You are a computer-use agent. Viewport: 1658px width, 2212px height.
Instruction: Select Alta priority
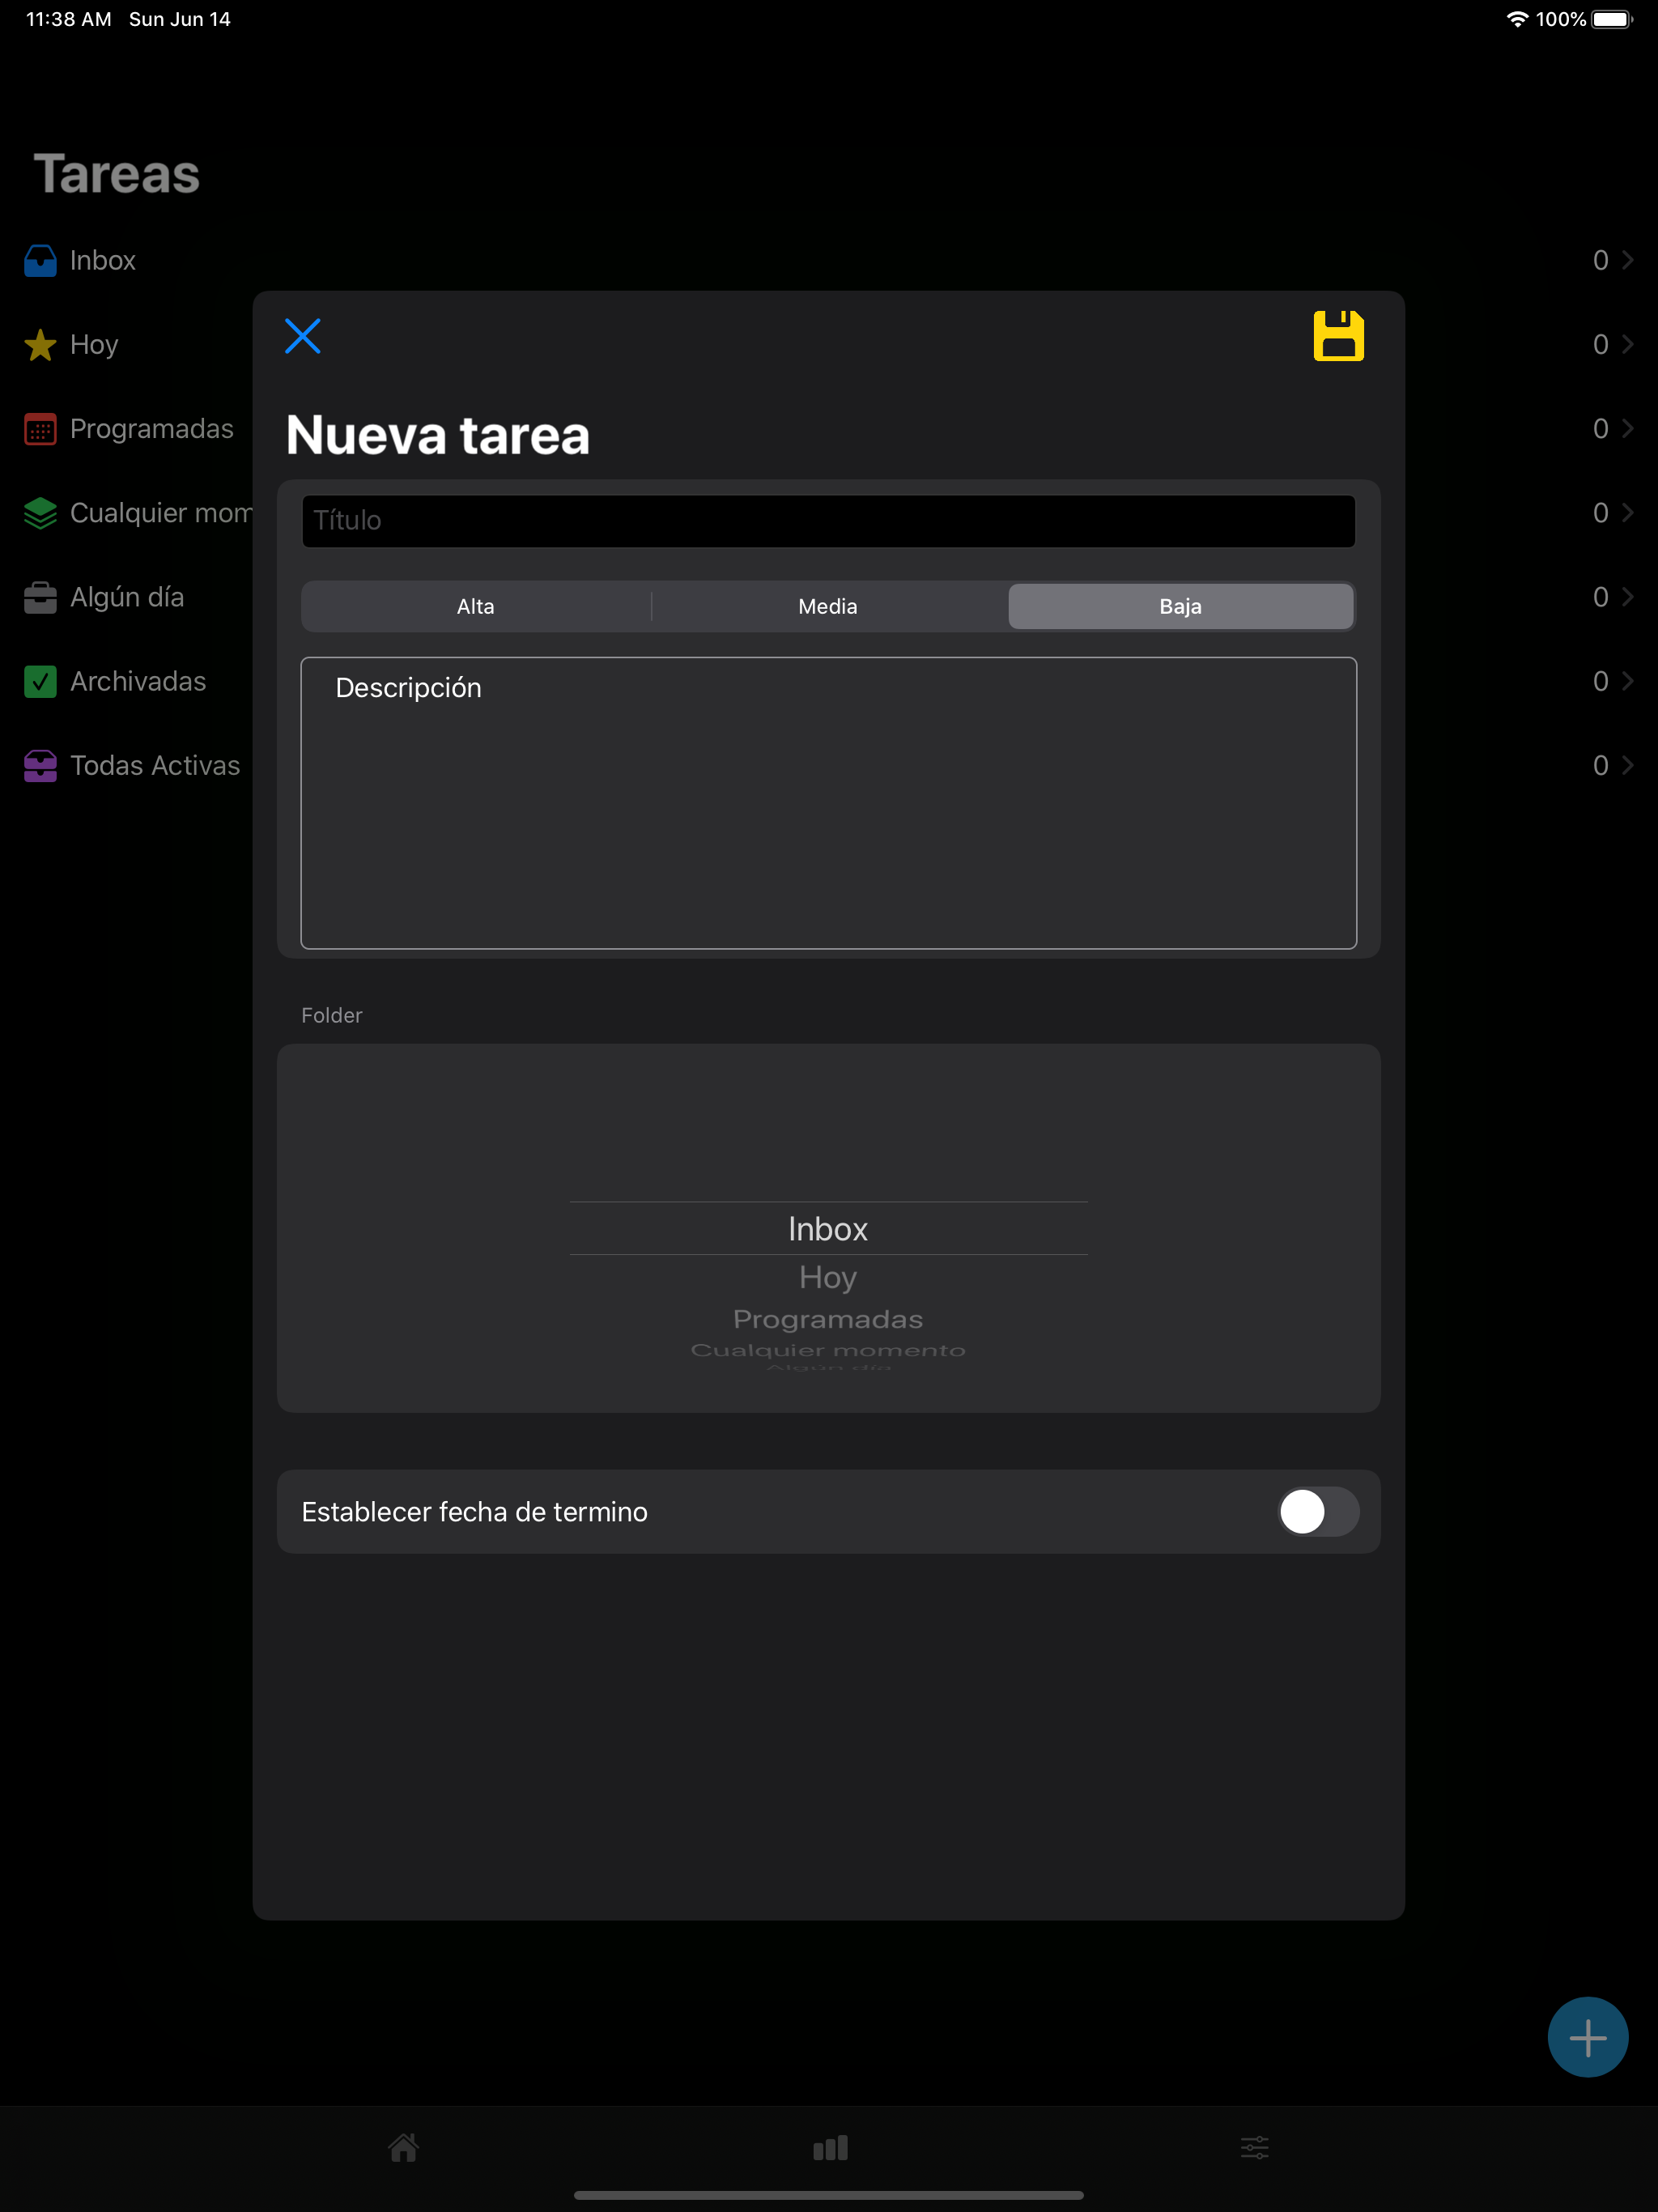476,606
